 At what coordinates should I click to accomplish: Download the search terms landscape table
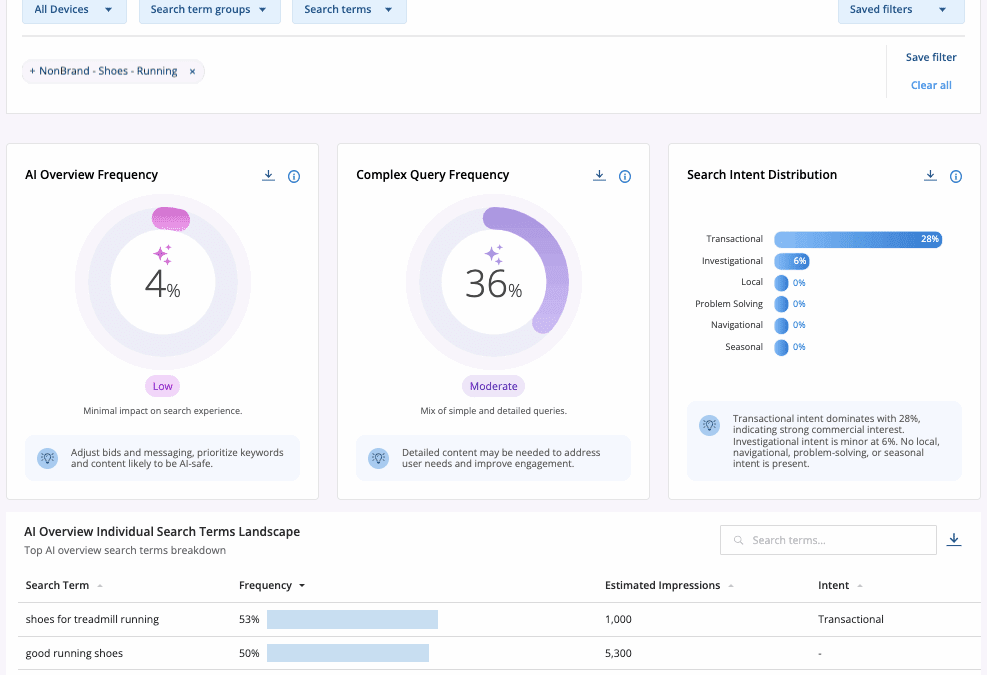click(x=954, y=540)
